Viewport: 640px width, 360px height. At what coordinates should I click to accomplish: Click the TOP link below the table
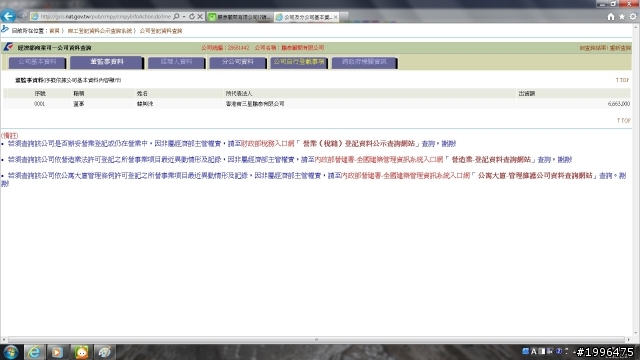click(624, 120)
